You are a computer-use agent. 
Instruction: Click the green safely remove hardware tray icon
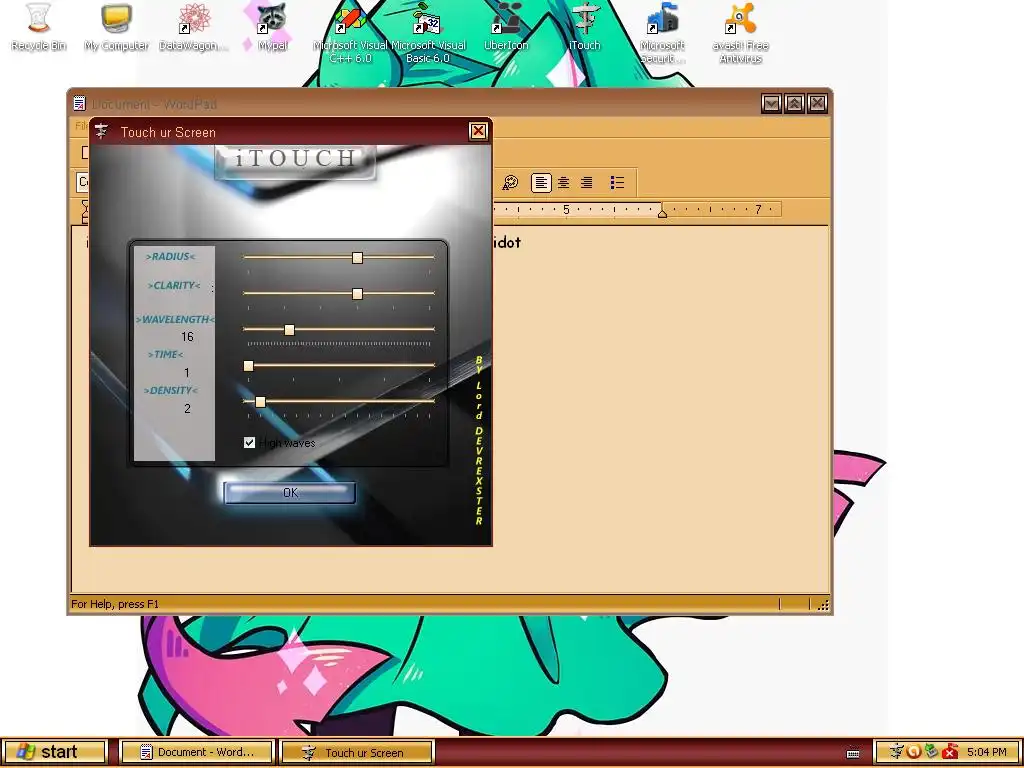(931, 752)
